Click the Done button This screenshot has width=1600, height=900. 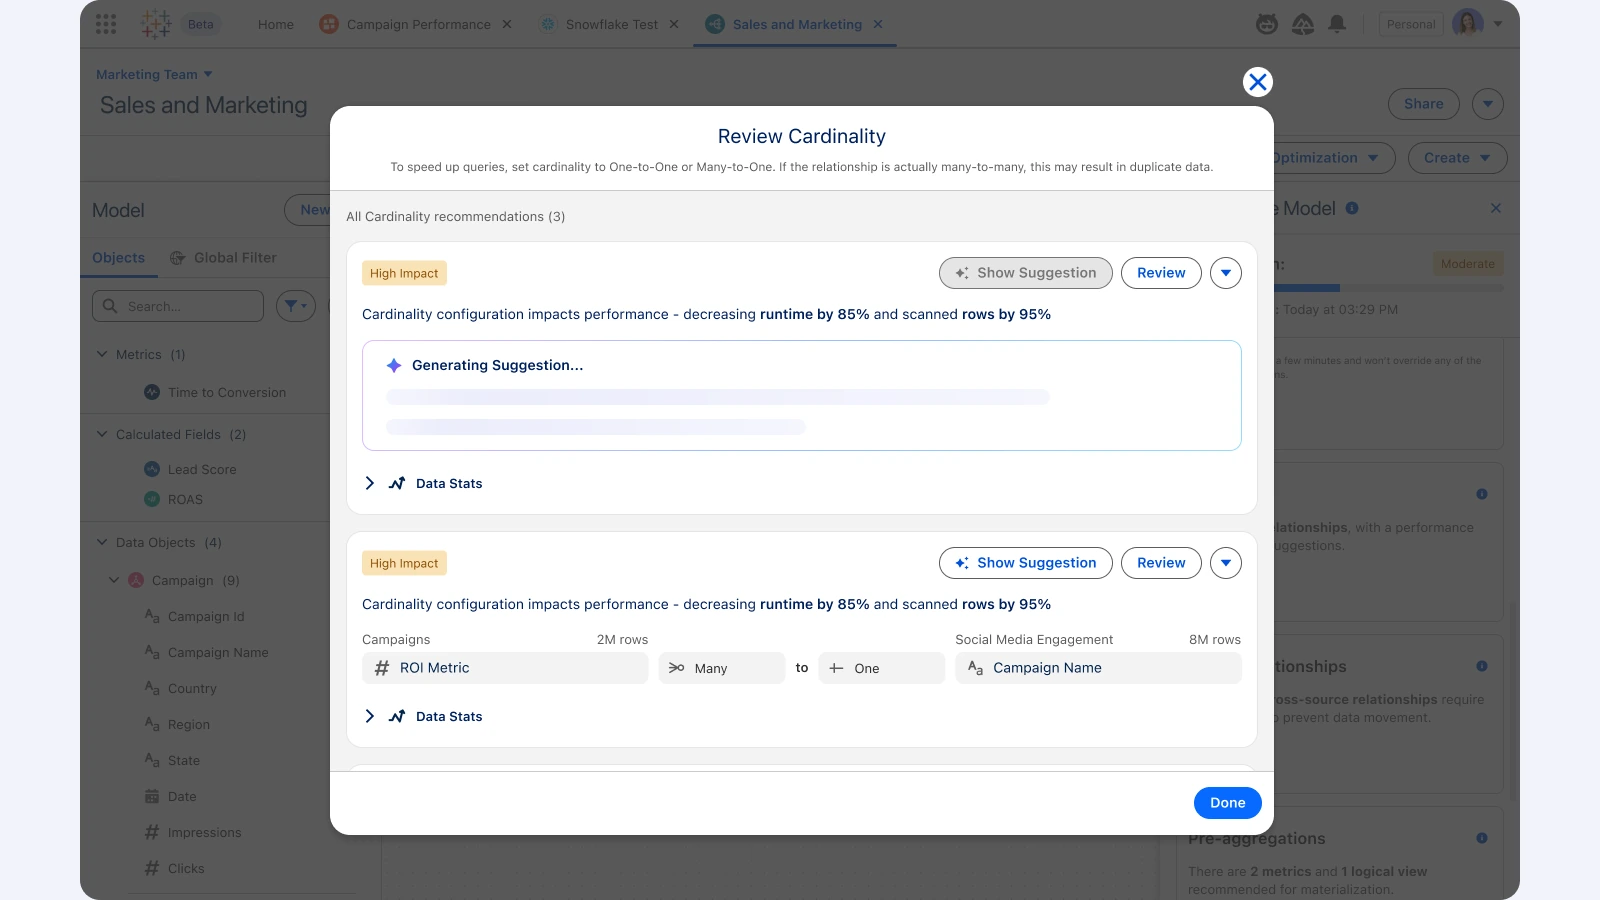coord(1227,803)
